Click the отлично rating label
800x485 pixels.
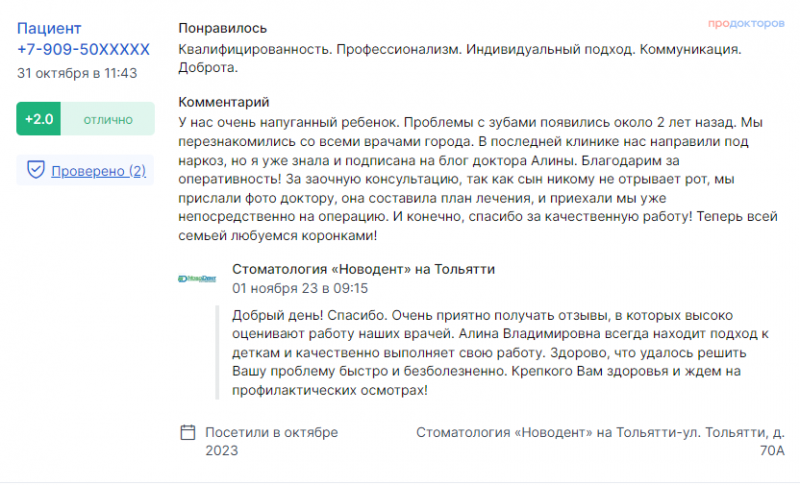tap(108, 119)
